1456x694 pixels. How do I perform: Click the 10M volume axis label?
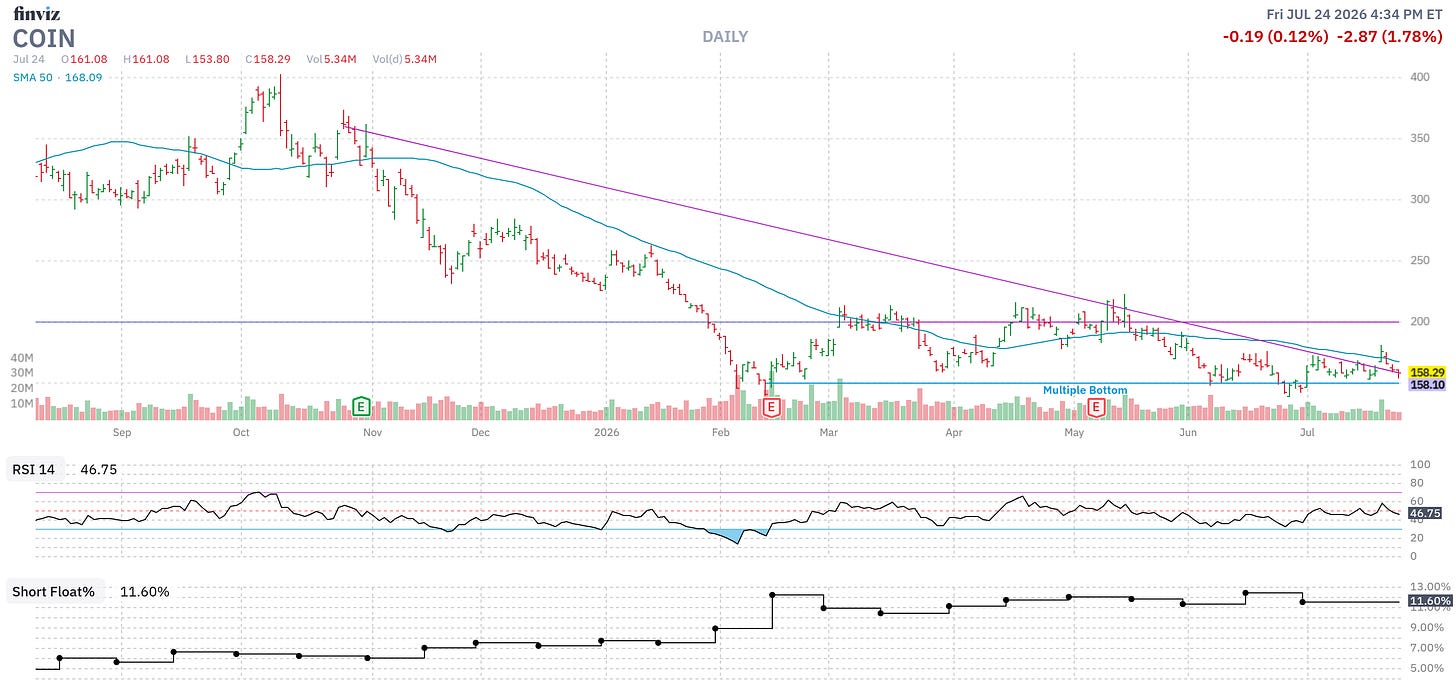pos(23,403)
